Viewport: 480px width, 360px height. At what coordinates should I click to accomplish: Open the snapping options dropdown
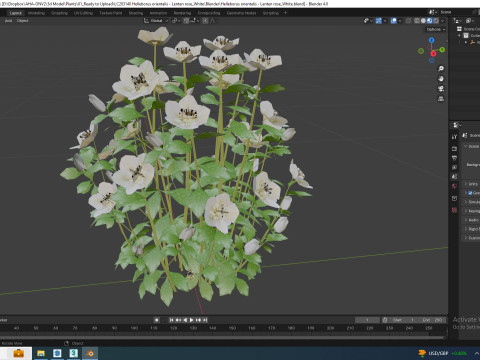194,21
